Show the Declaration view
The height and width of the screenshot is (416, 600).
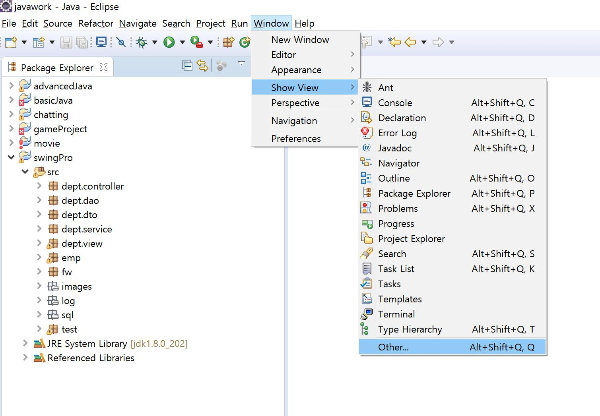click(x=453, y=117)
